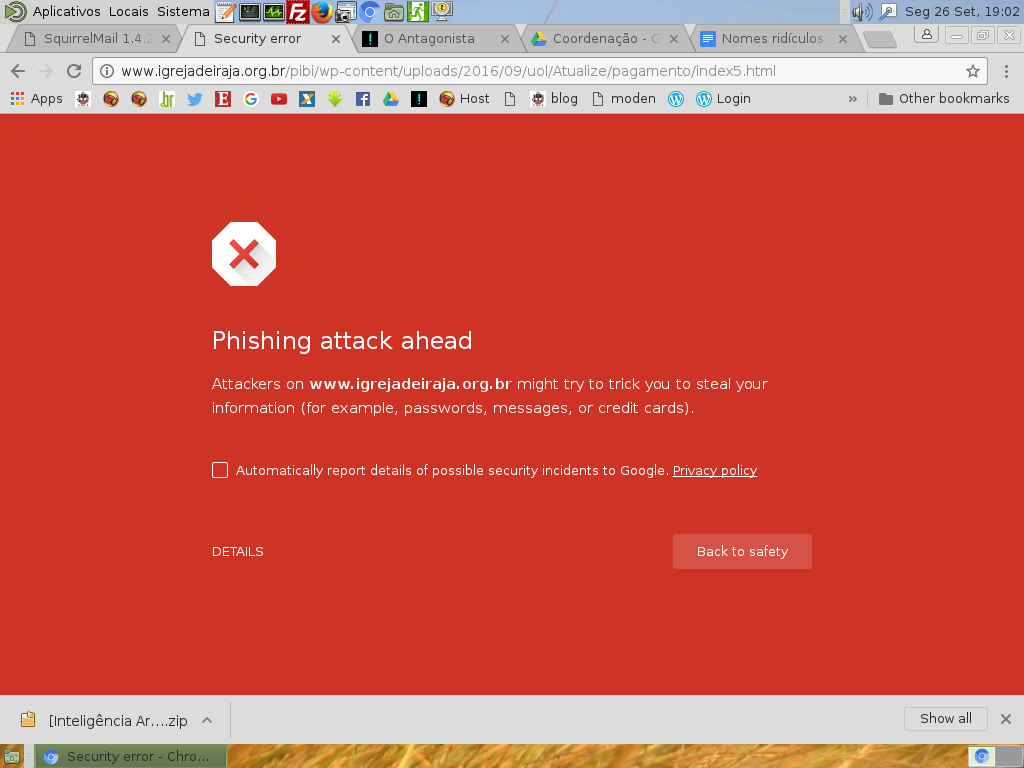
Task: Open the Locais menu
Action: (x=129, y=12)
